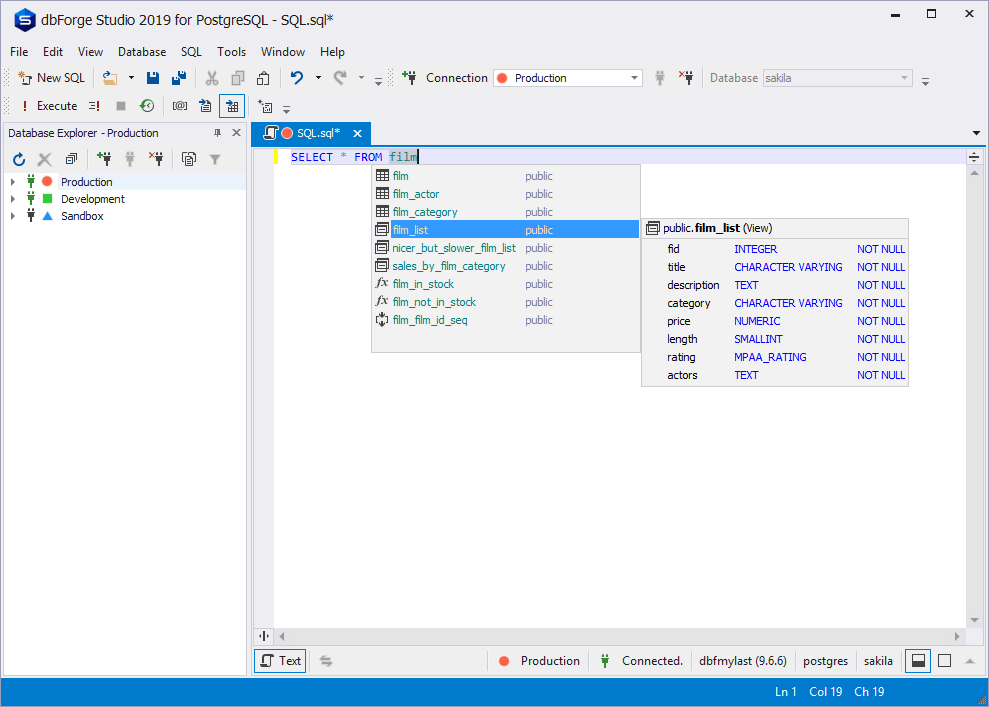Undo the last action
Viewport: 989px width, 707px height.
[x=296, y=78]
